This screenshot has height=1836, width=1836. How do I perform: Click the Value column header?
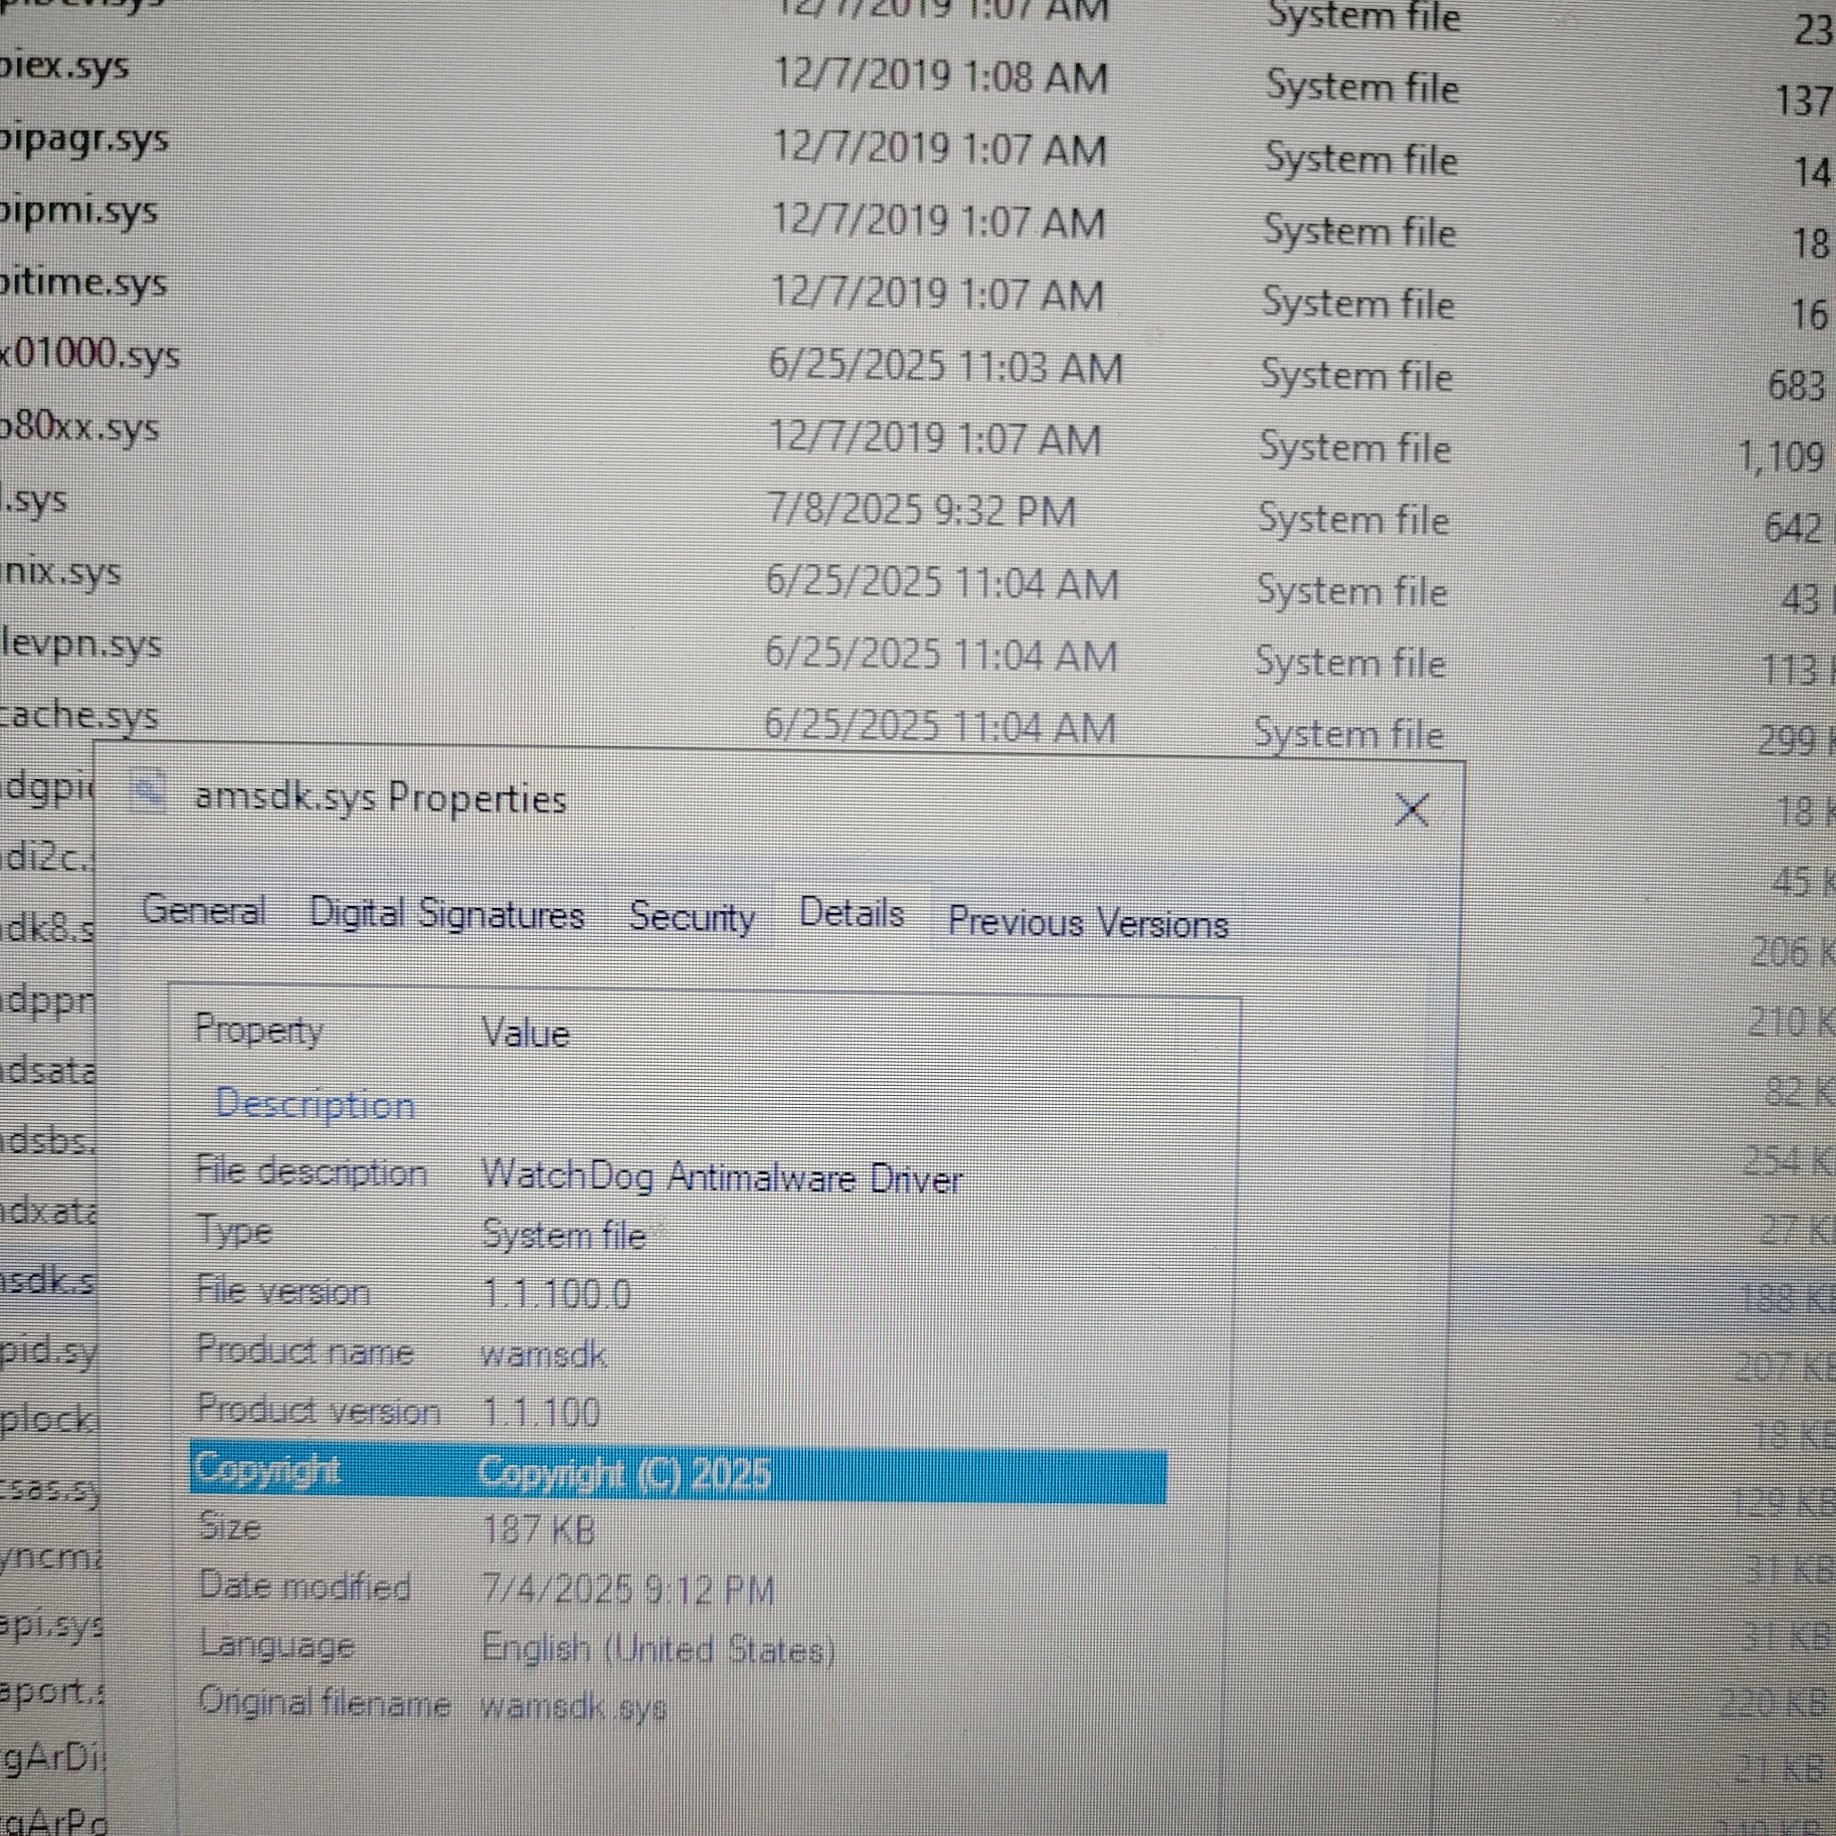[526, 1032]
